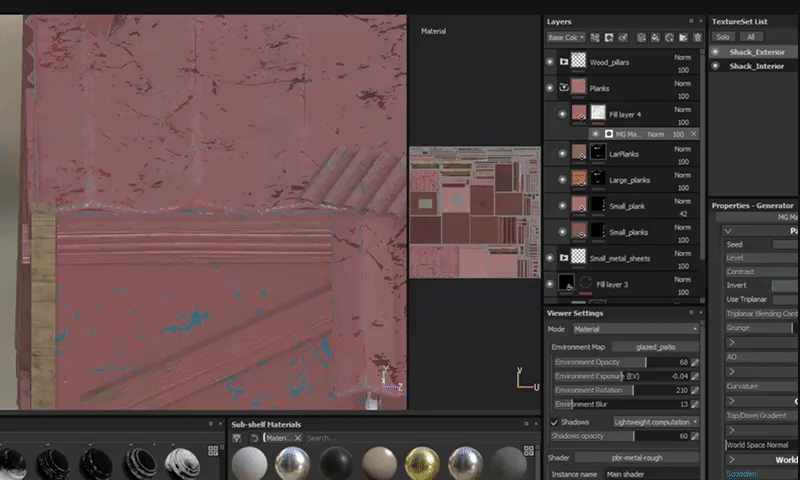The image size is (800, 480).
Task: Select the Shack_Interior texture set
Action: click(x=757, y=66)
